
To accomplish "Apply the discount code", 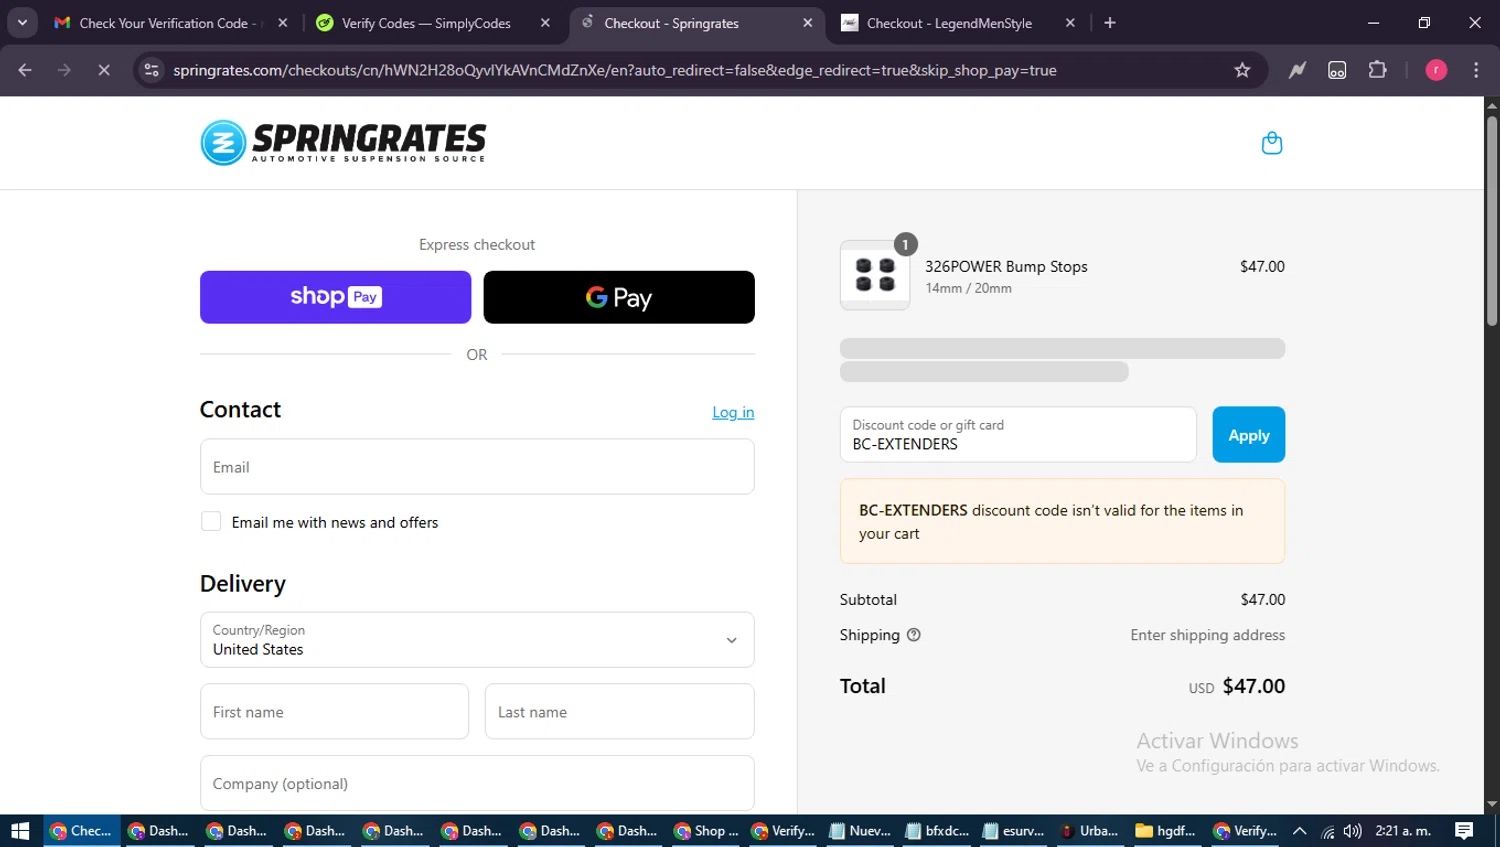I will pyautogui.click(x=1248, y=435).
